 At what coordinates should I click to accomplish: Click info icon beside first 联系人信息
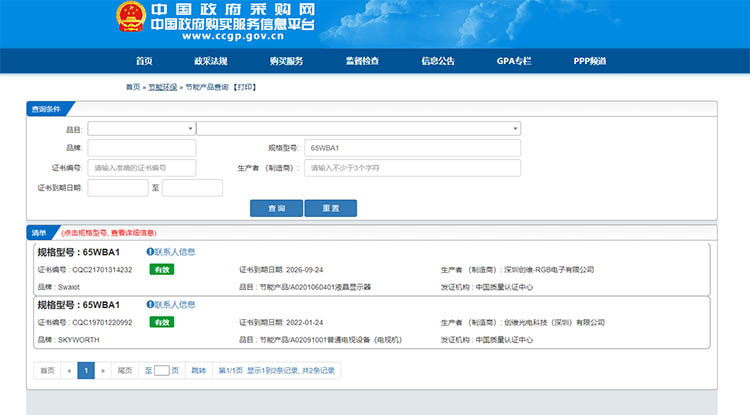[150, 252]
